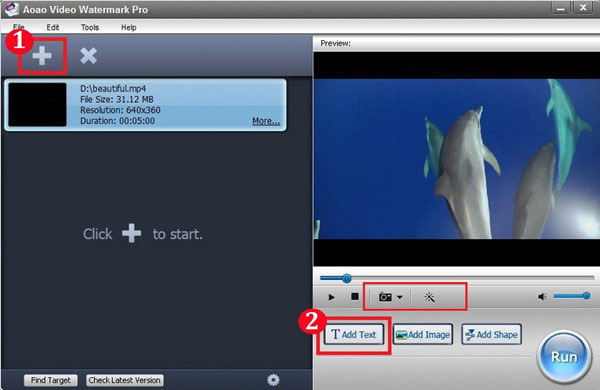
Task: Stop the preview playback
Action: 355,296
